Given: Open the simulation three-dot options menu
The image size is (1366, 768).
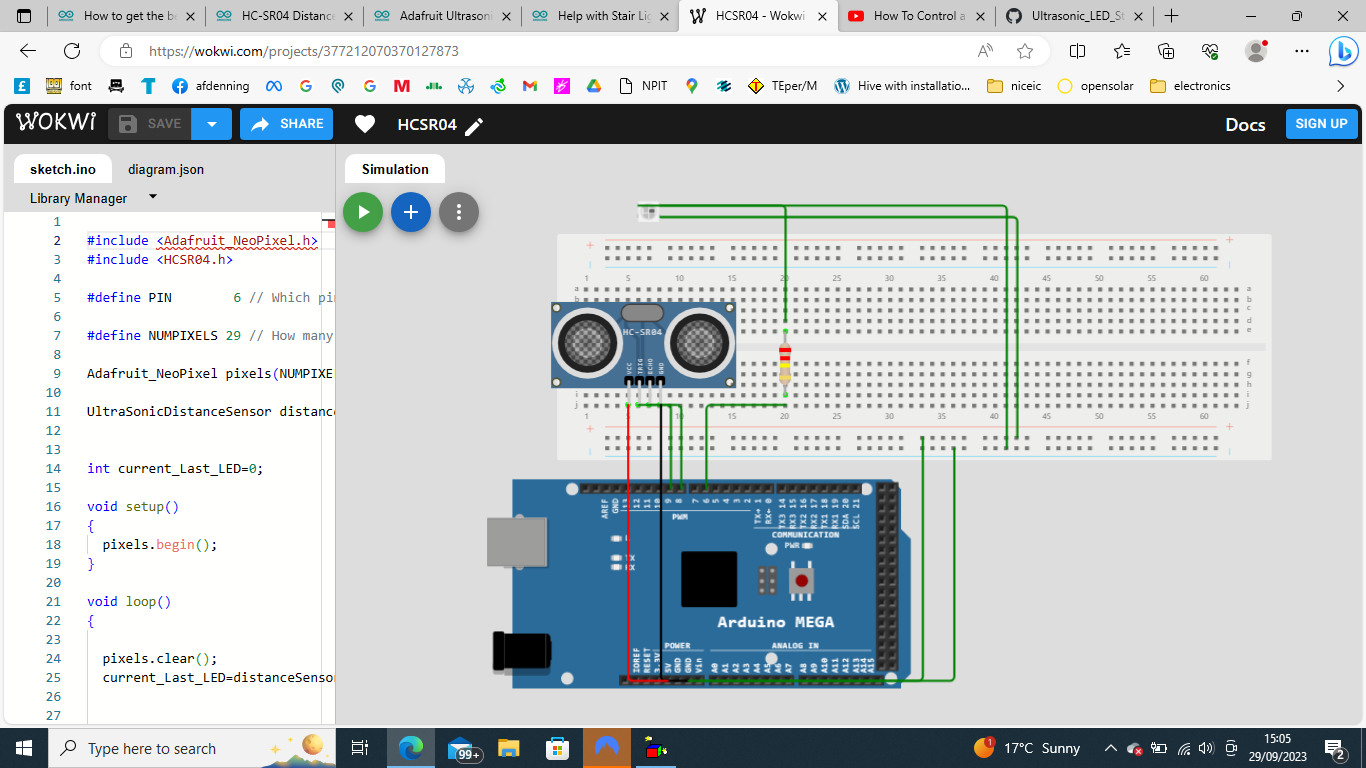Looking at the screenshot, I should point(459,212).
